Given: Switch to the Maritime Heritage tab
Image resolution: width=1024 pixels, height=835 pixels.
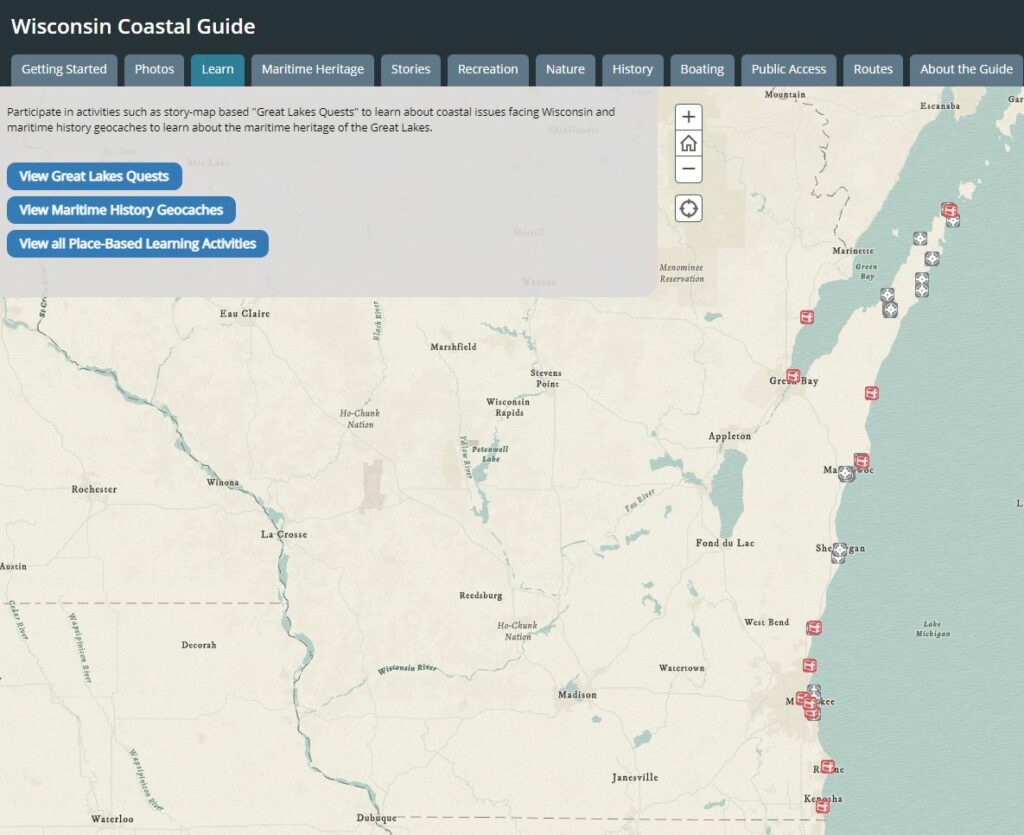Looking at the screenshot, I should point(311,69).
